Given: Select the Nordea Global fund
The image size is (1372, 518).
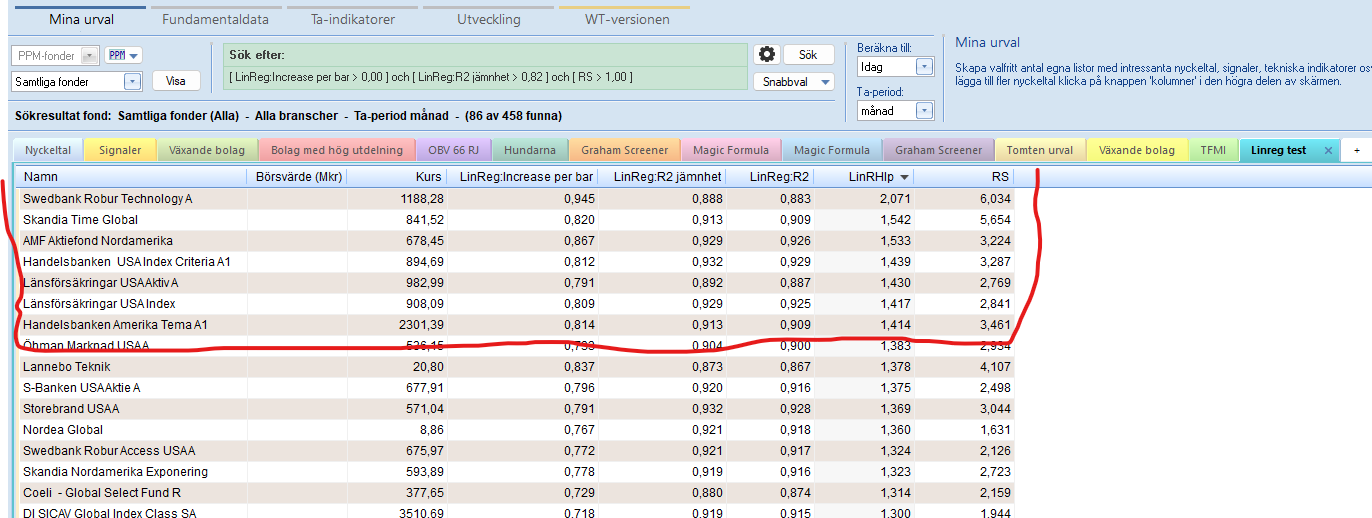Looking at the screenshot, I should coord(516,430).
